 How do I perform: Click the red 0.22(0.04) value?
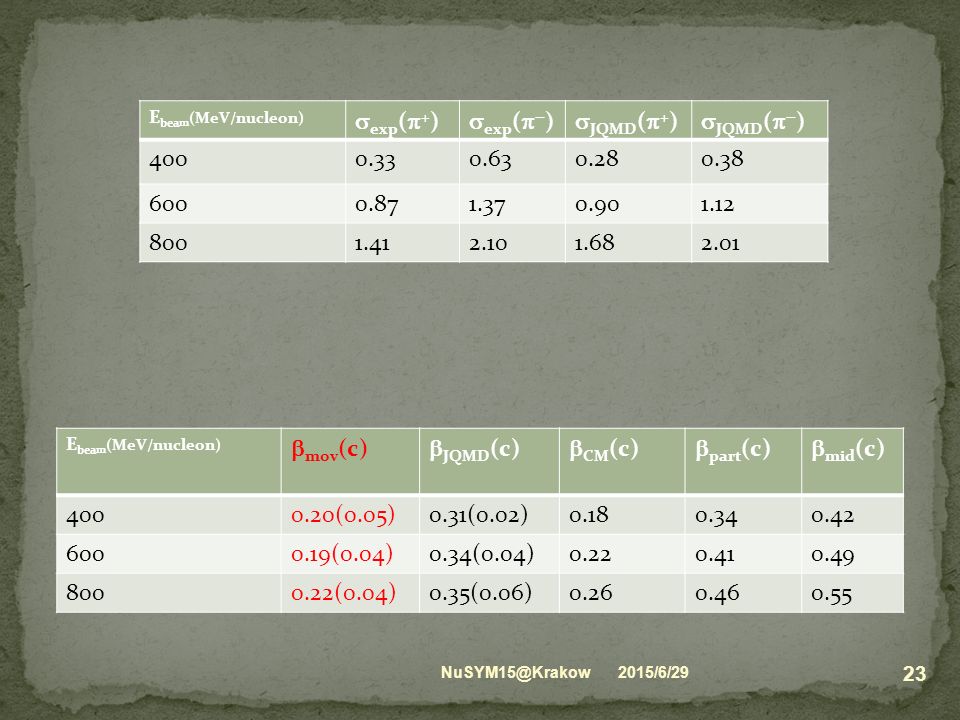point(343,593)
